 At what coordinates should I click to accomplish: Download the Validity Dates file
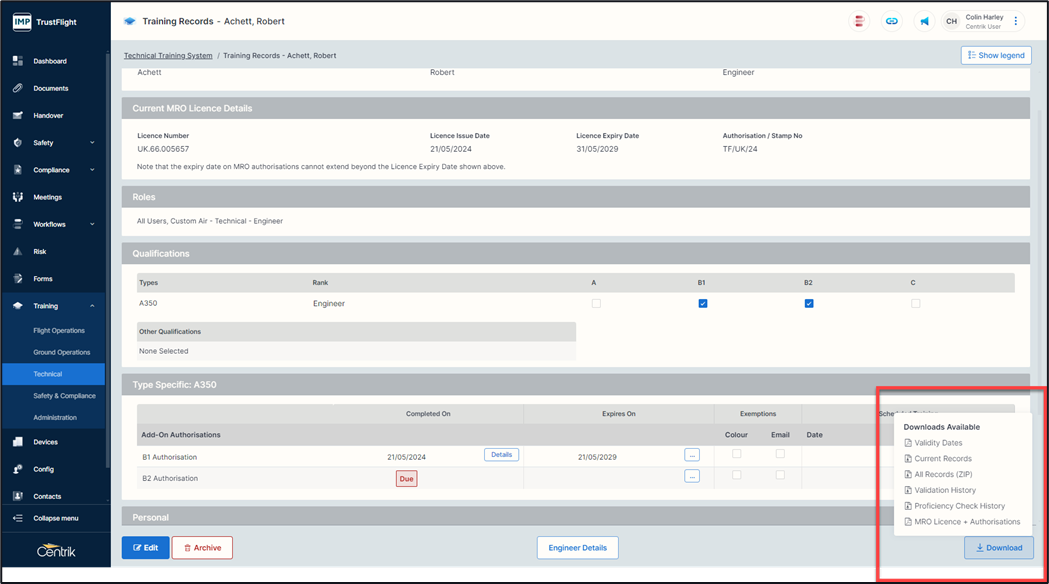(x=933, y=443)
